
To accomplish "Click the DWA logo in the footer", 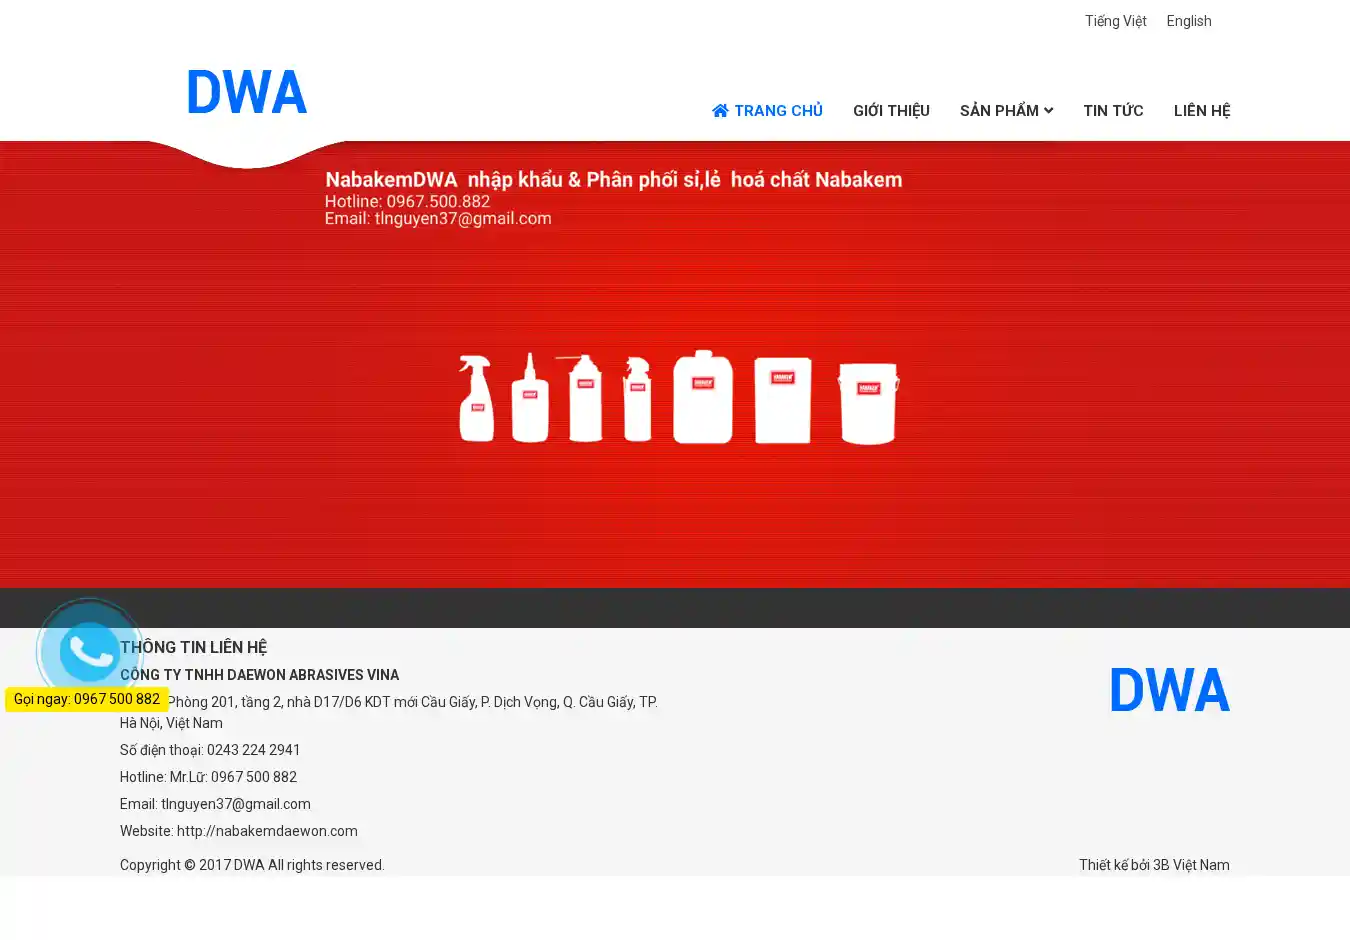I will click(x=1169, y=690).
